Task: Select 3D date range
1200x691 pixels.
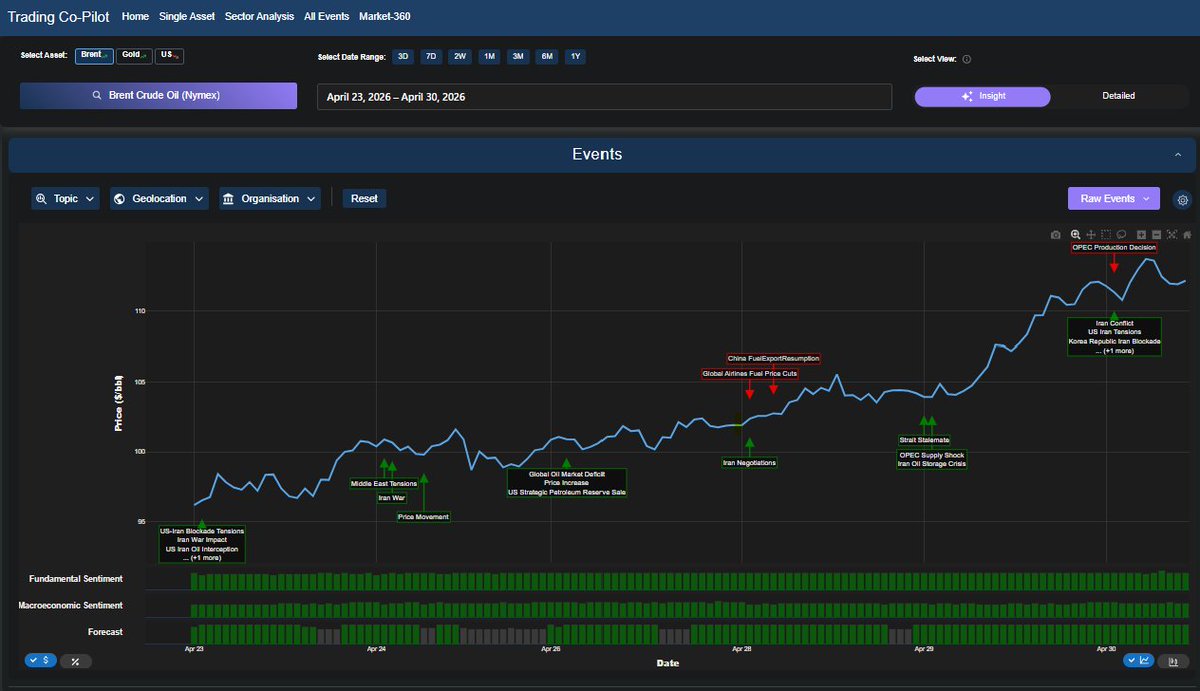Action: click(403, 57)
